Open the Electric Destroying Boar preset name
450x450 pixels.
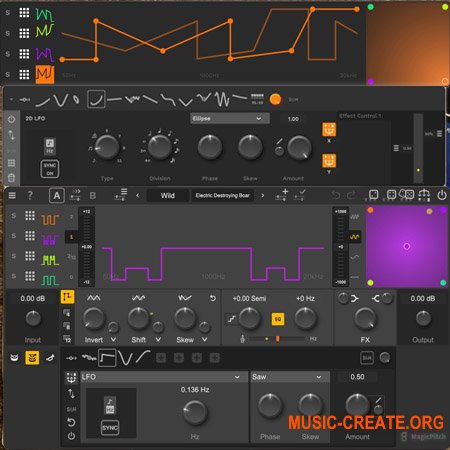[223, 196]
